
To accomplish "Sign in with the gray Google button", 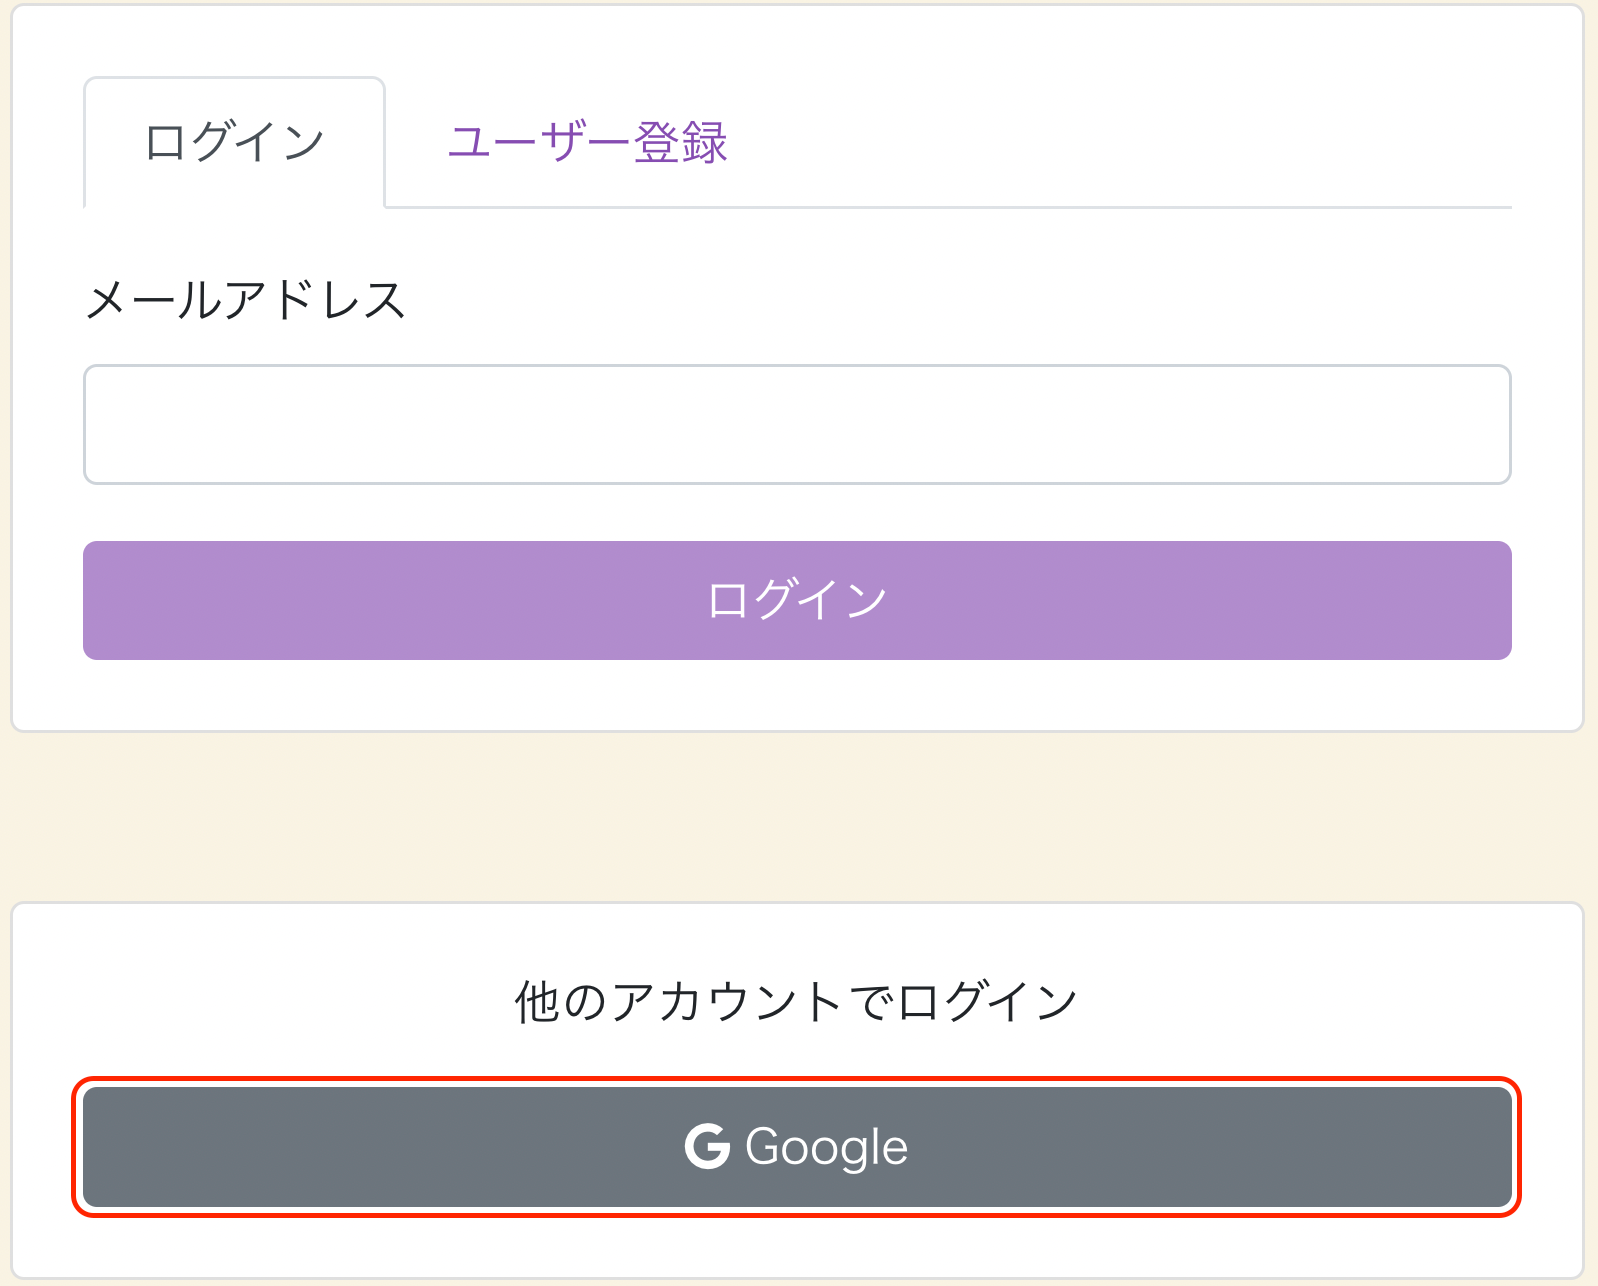I will point(797,1147).
